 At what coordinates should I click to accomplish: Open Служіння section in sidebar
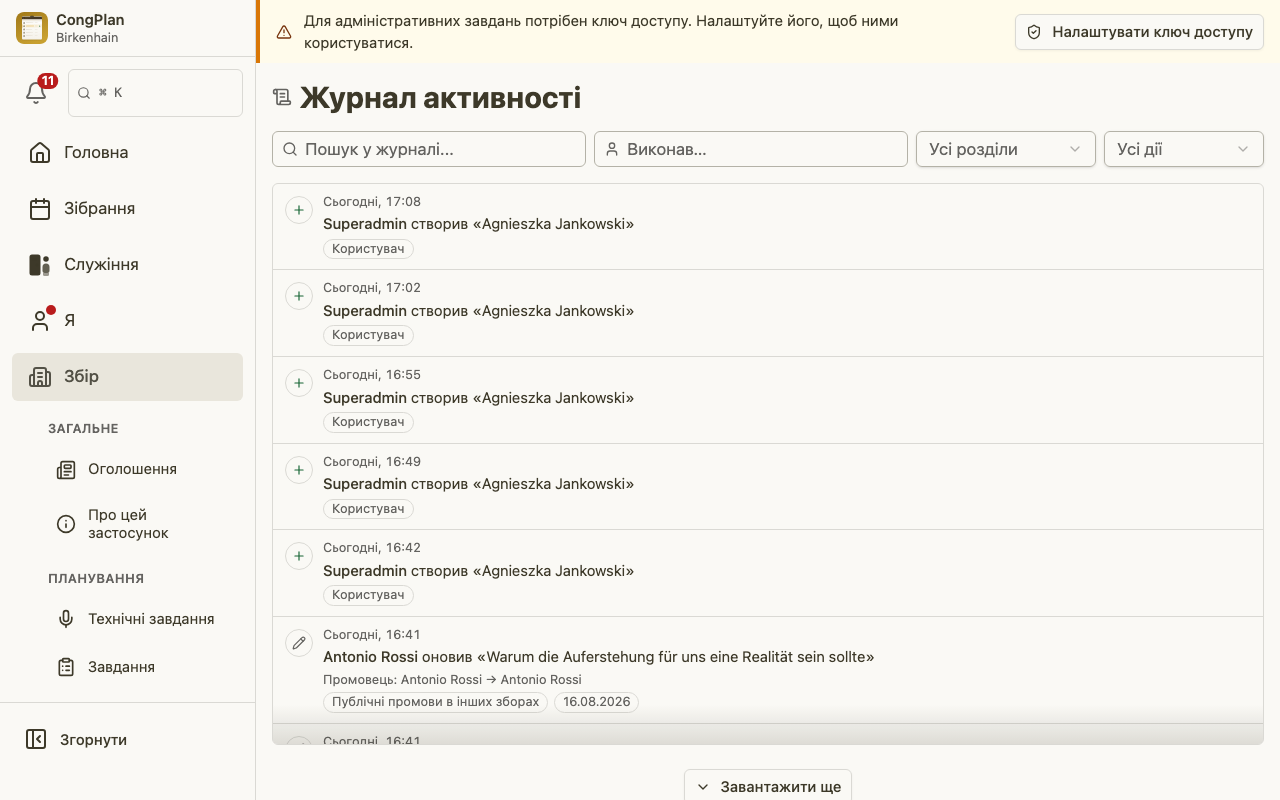point(127,265)
